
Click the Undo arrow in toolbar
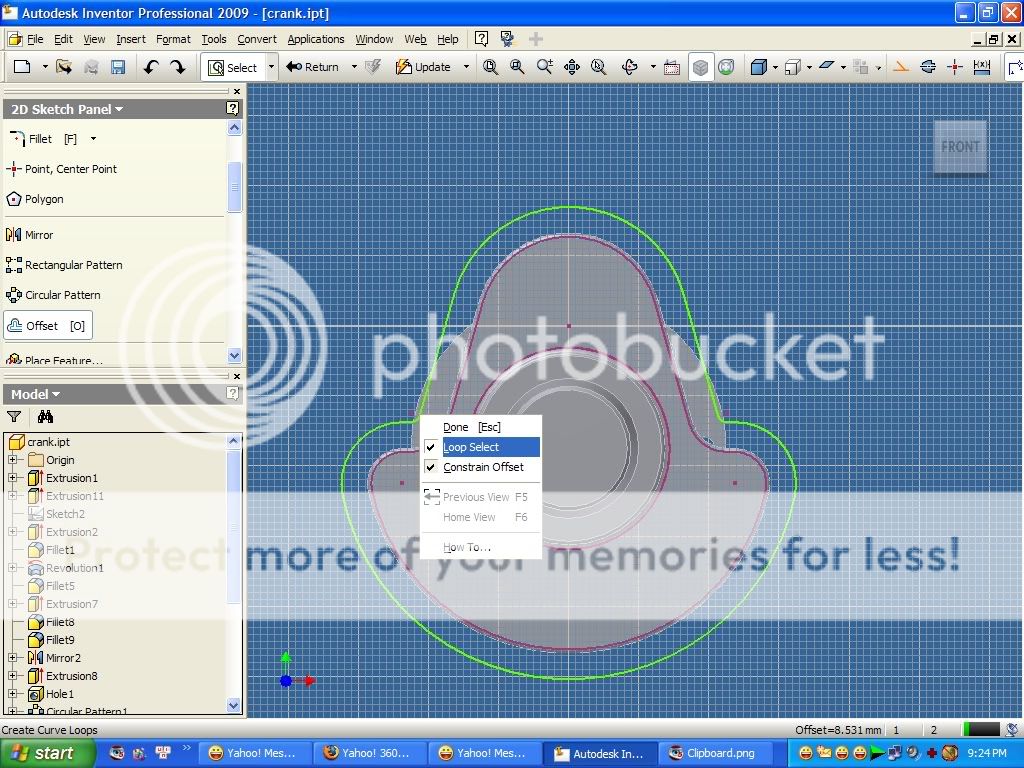(151, 67)
